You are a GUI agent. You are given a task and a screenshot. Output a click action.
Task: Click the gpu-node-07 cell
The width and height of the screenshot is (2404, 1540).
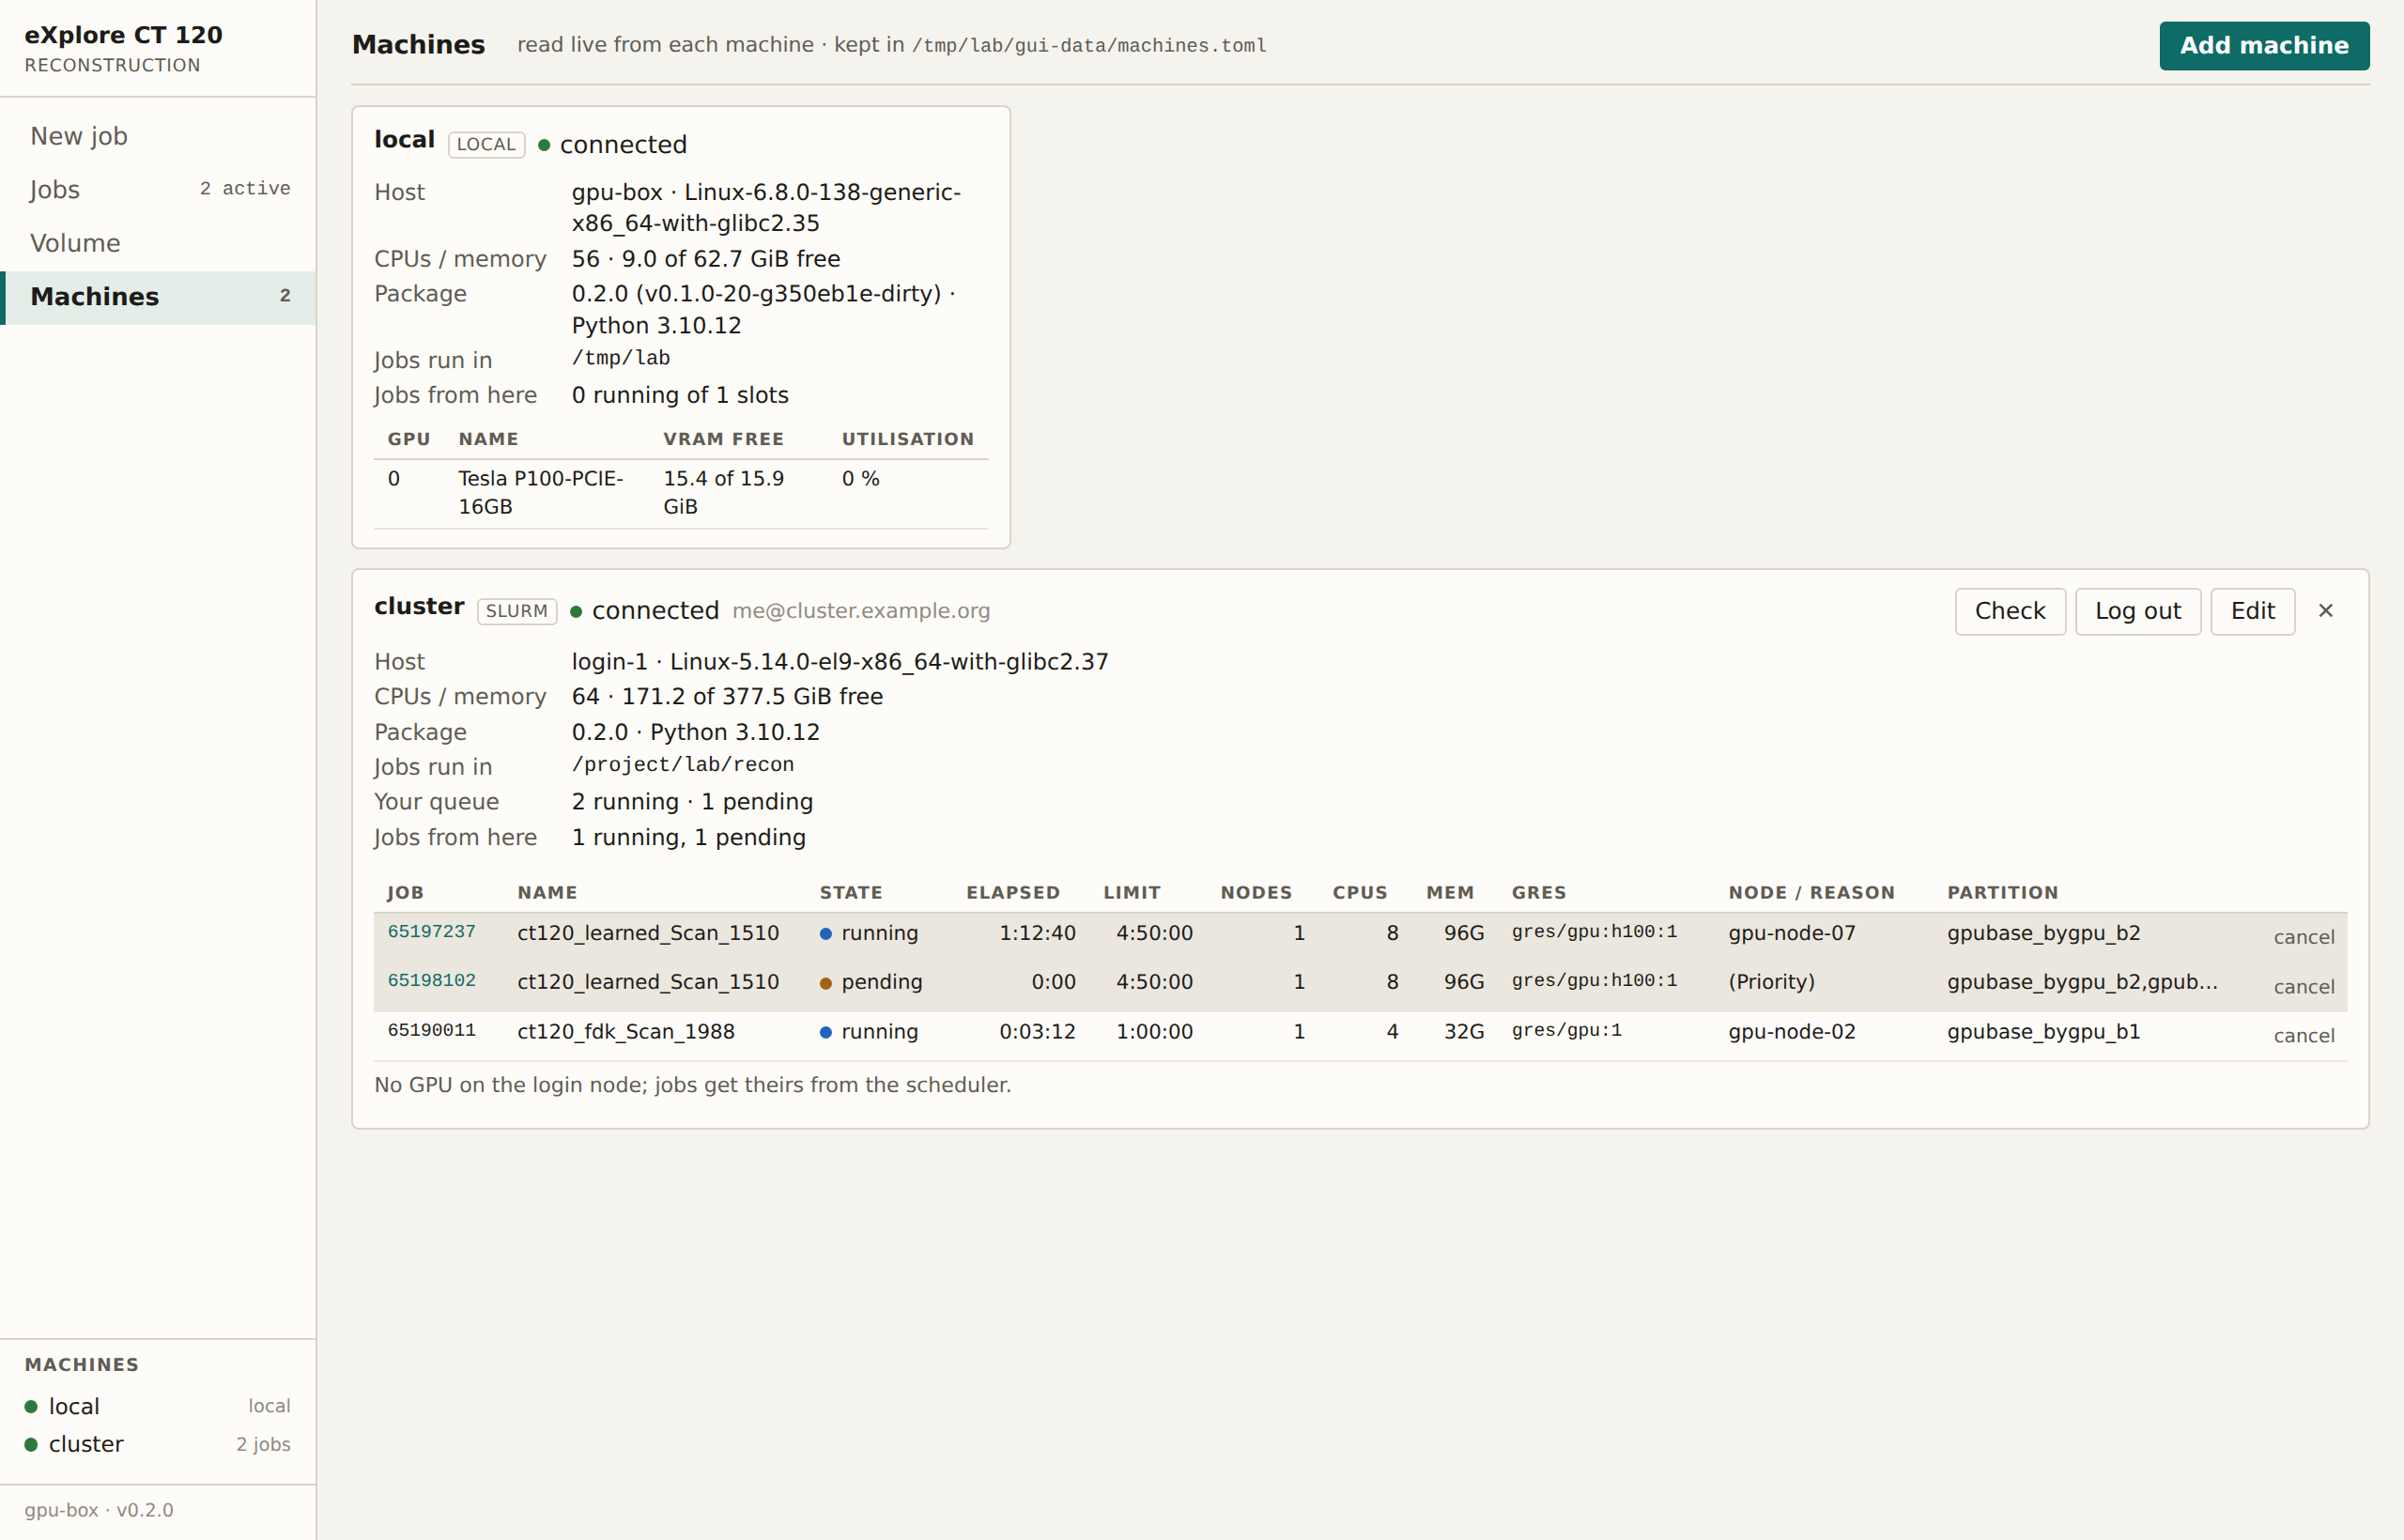(x=1792, y=933)
